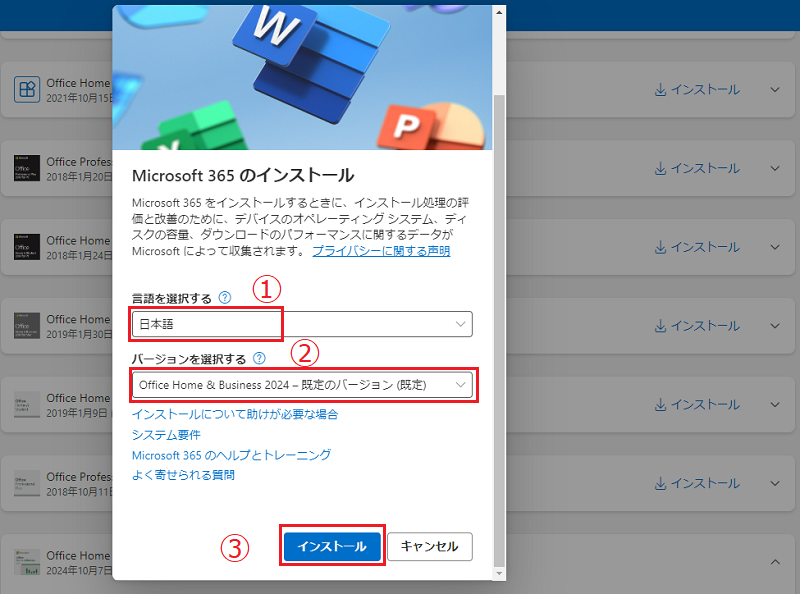Click the dialog vertical scrollbar thumb
Viewport: 800px width, 594px height.
pos(499,330)
